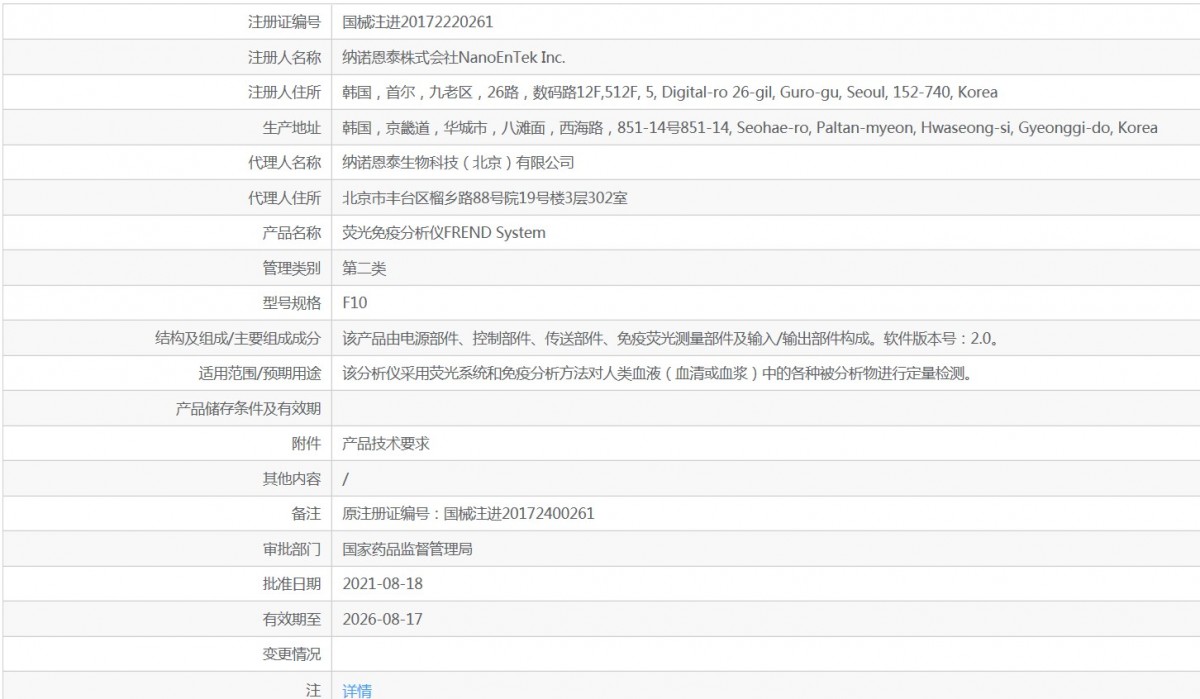Click the 代理人名称 label
This screenshot has height=699, width=1200.
coord(284,162)
